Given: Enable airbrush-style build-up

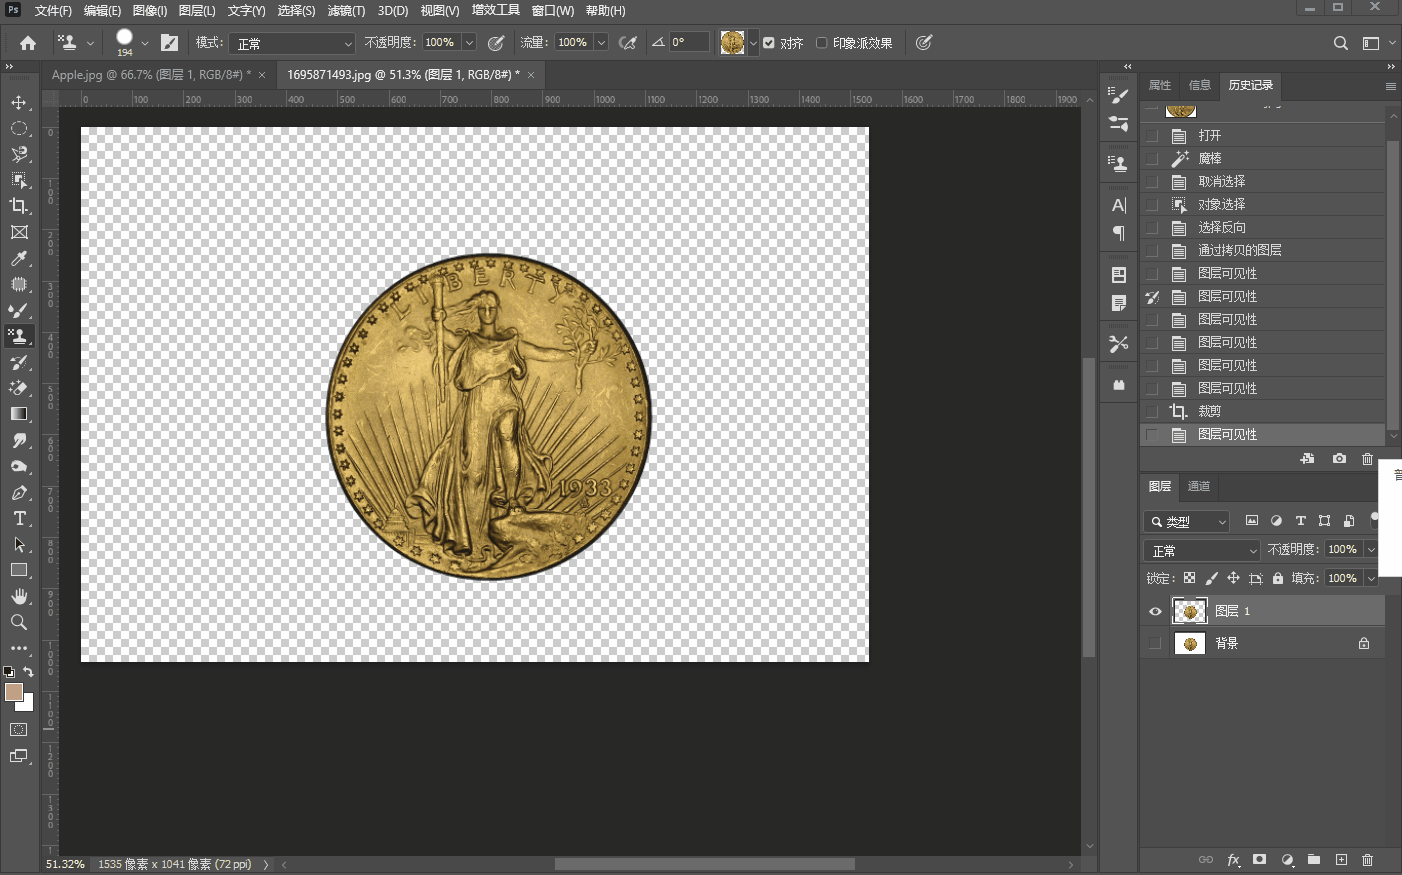Looking at the screenshot, I should pyautogui.click(x=628, y=43).
